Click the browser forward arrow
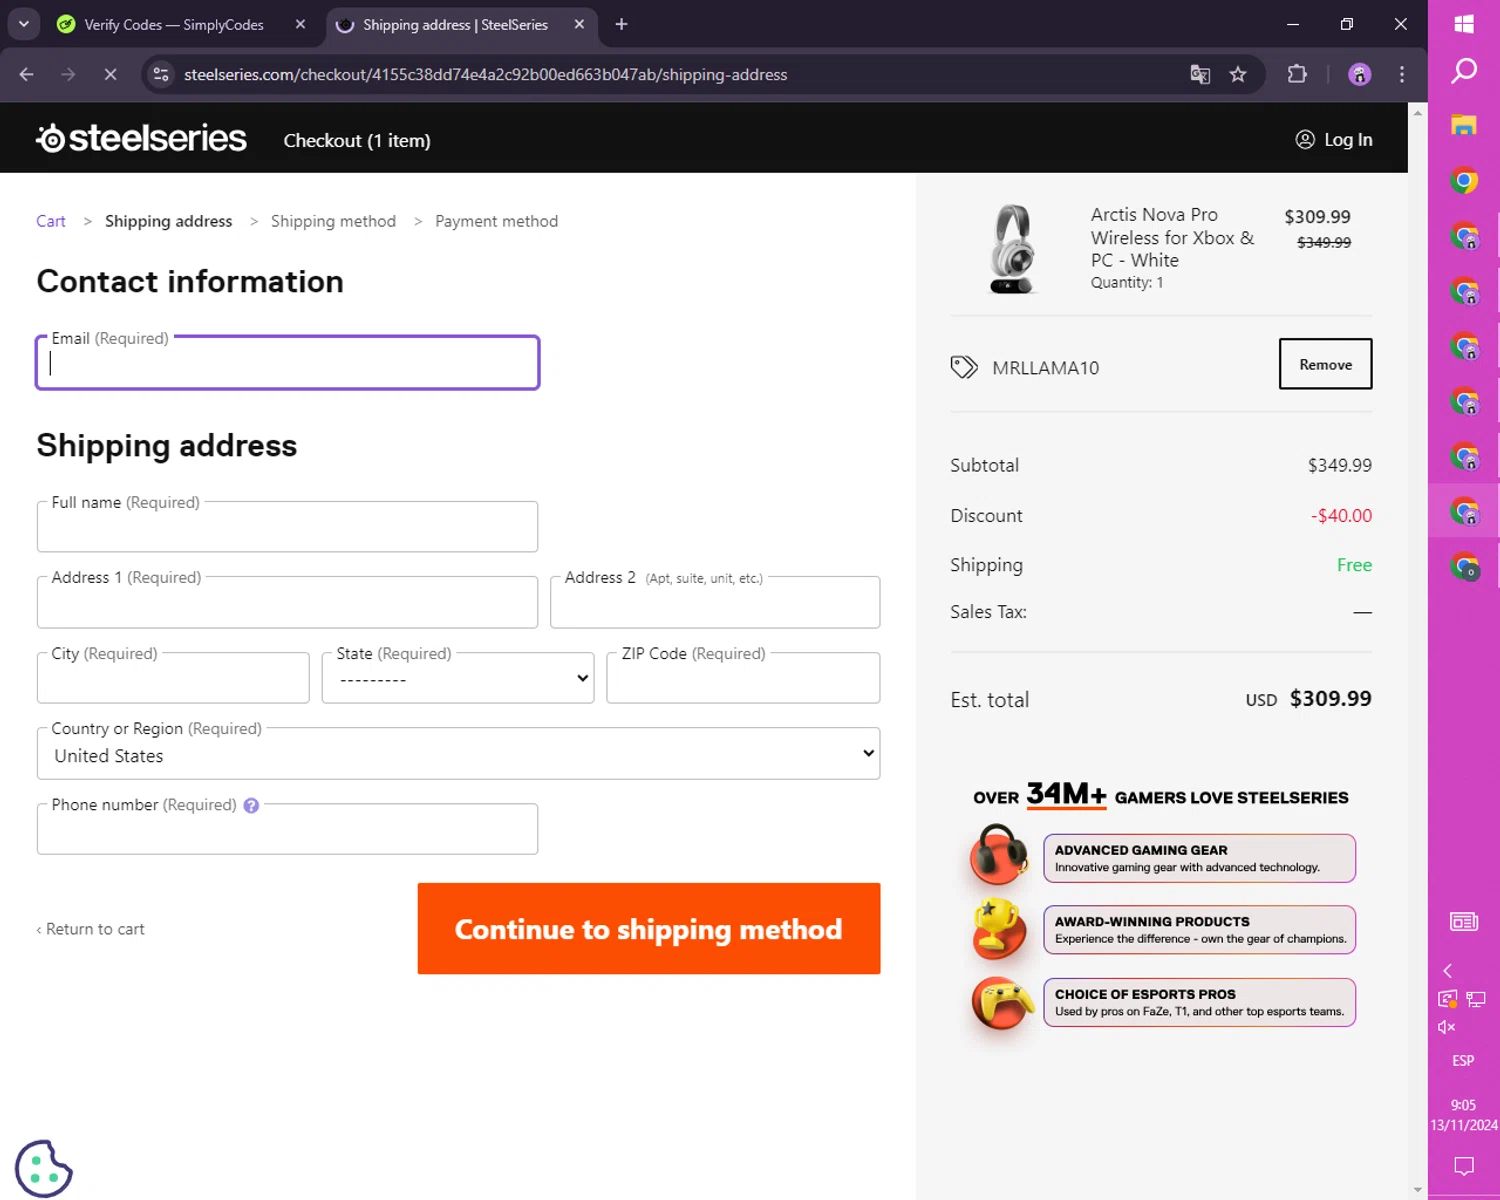This screenshot has height=1200, width=1500. pyautogui.click(x=68, y=74)
